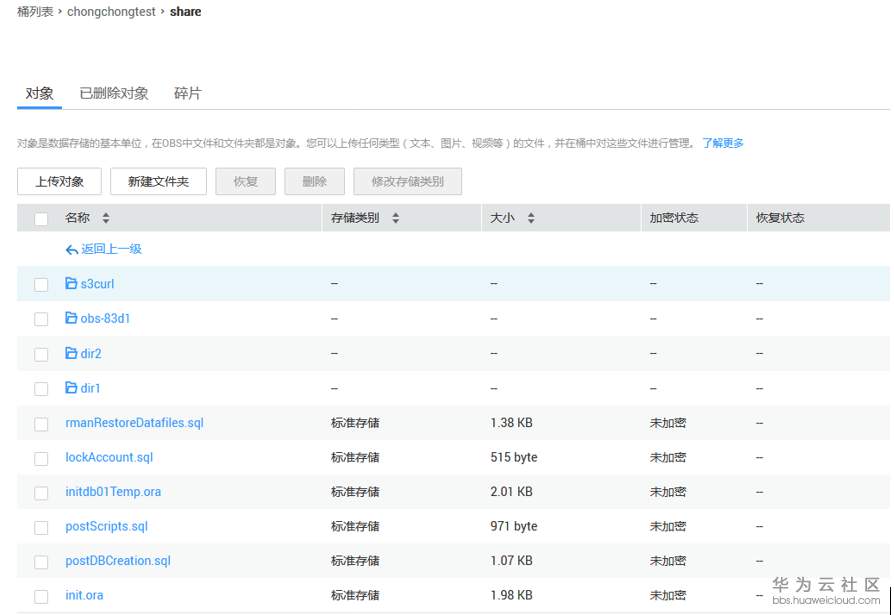Open the lockAccount.sql file

point(108,457)
